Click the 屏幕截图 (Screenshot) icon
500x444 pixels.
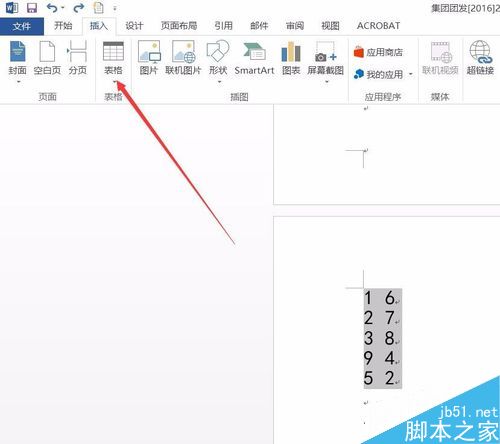click(x=326, y=51)
